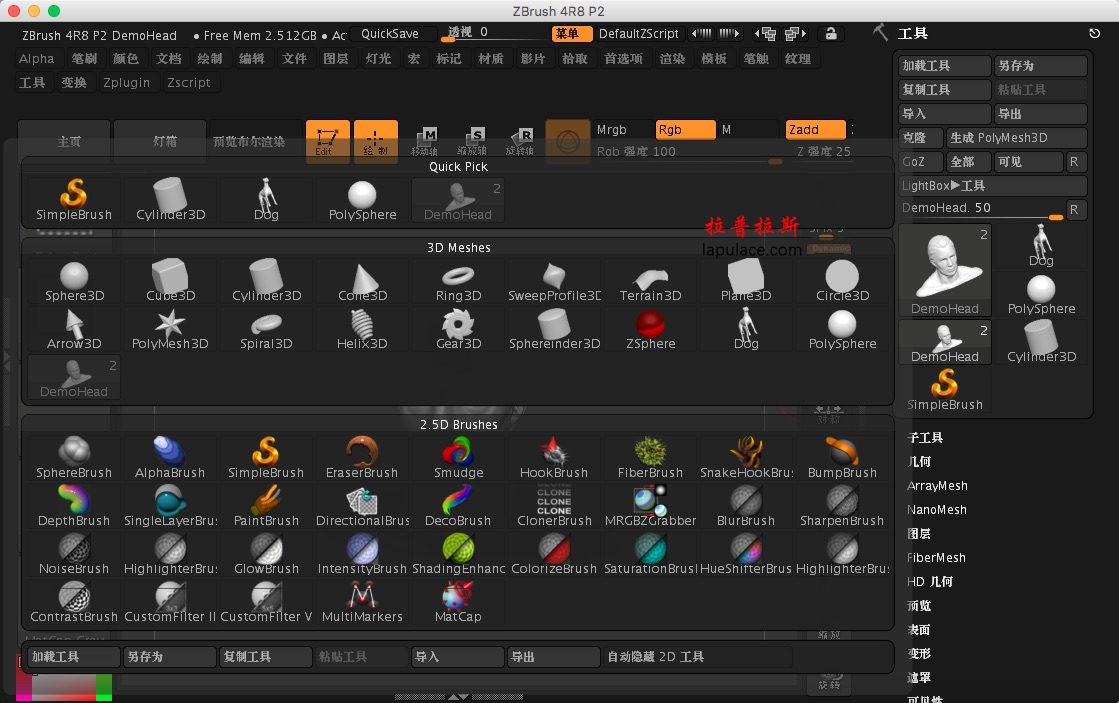The width and height of the screenshot is (1119, 703).
Task: Choose the FiberBrush tool
Action: point(650,459)
